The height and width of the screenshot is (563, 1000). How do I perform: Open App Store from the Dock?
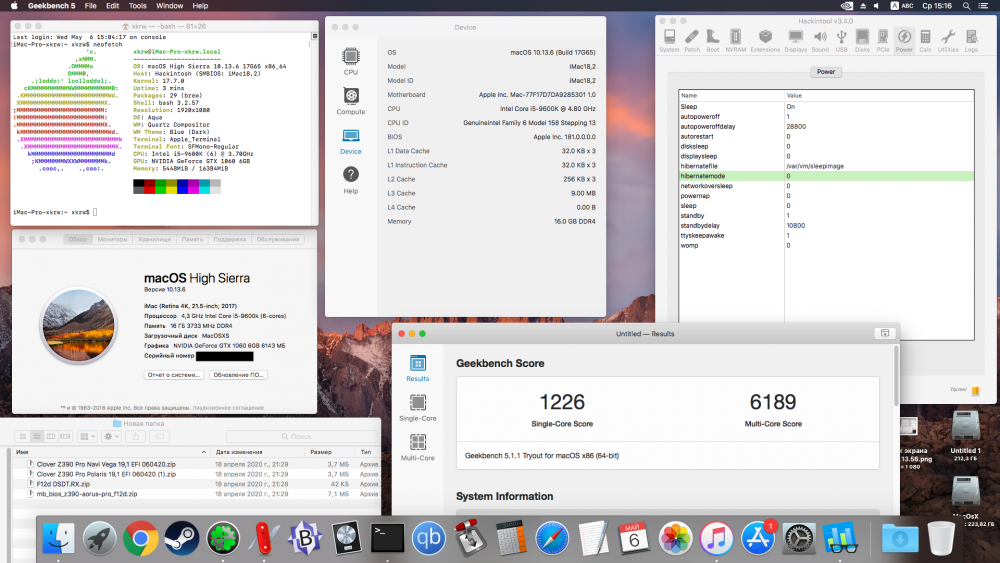[x=758, y=539]
